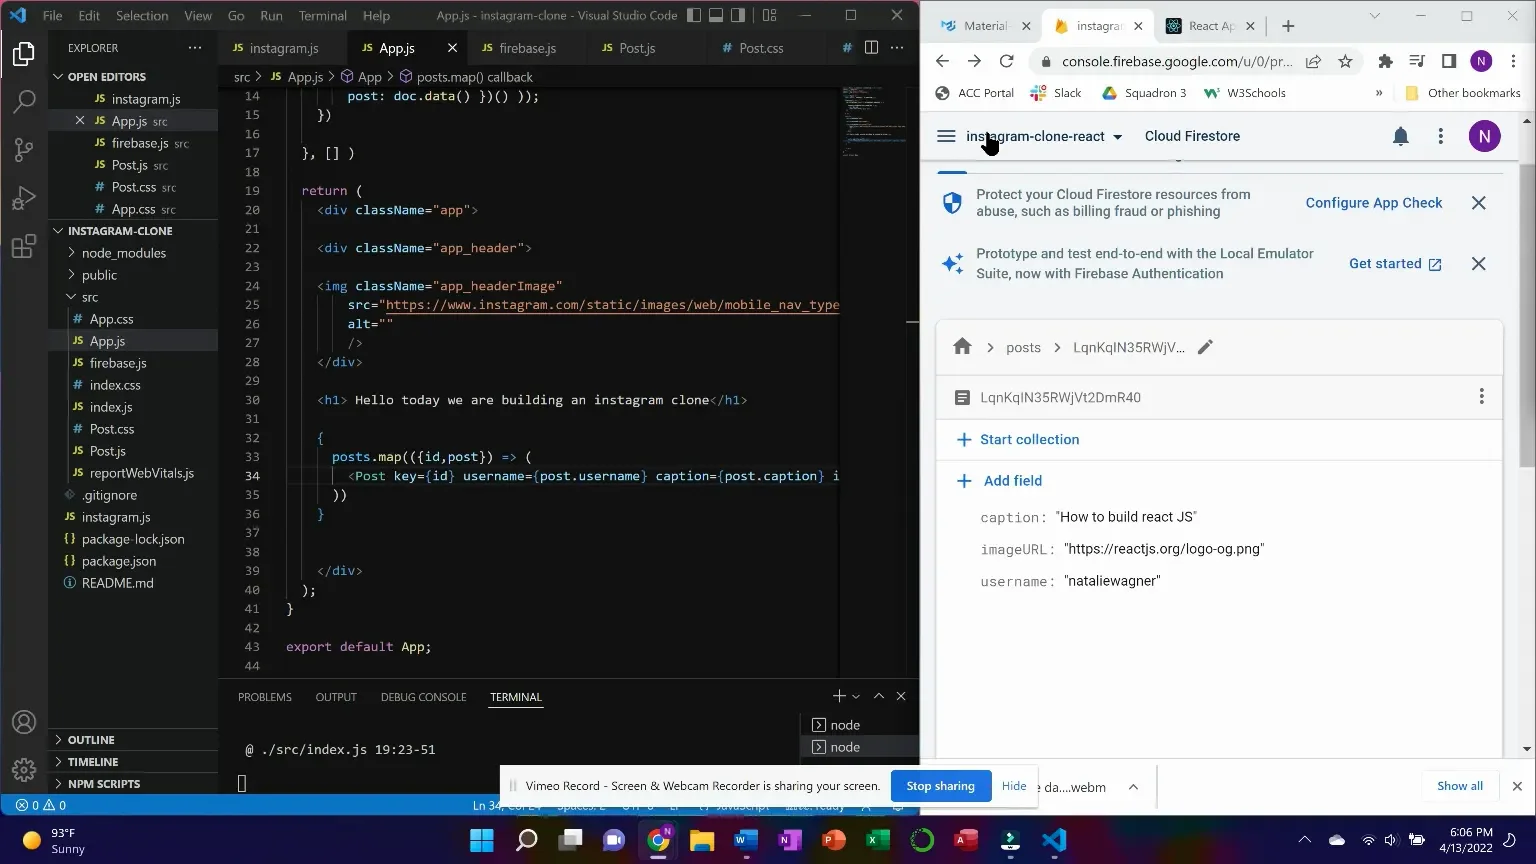Click the Explorer more actions ellipsis

(194, 48)
